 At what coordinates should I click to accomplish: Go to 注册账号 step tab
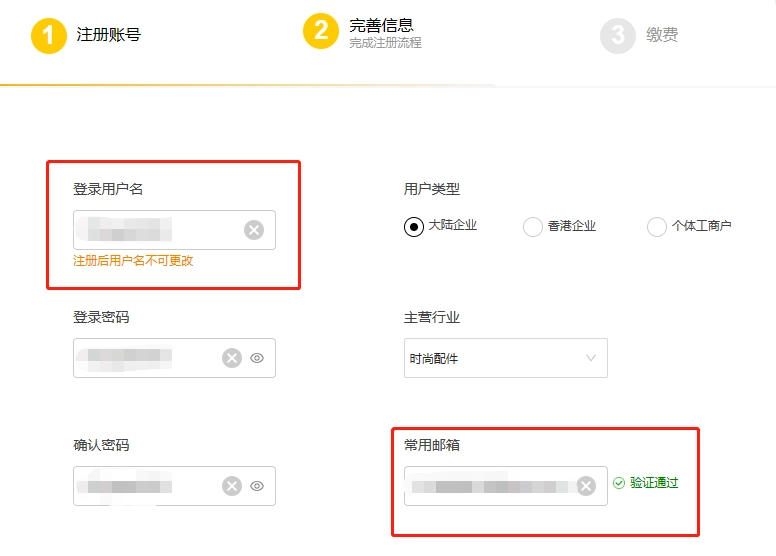tap(108, 35)
